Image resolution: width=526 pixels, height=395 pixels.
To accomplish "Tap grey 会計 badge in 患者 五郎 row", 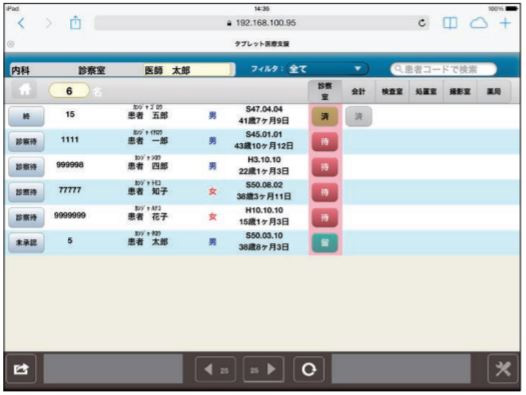I will coord(359,116).
